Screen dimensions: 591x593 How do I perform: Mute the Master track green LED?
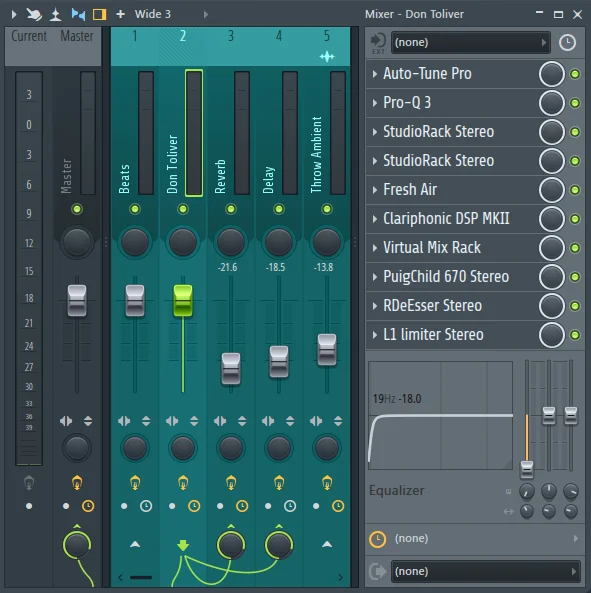point(77,209)
